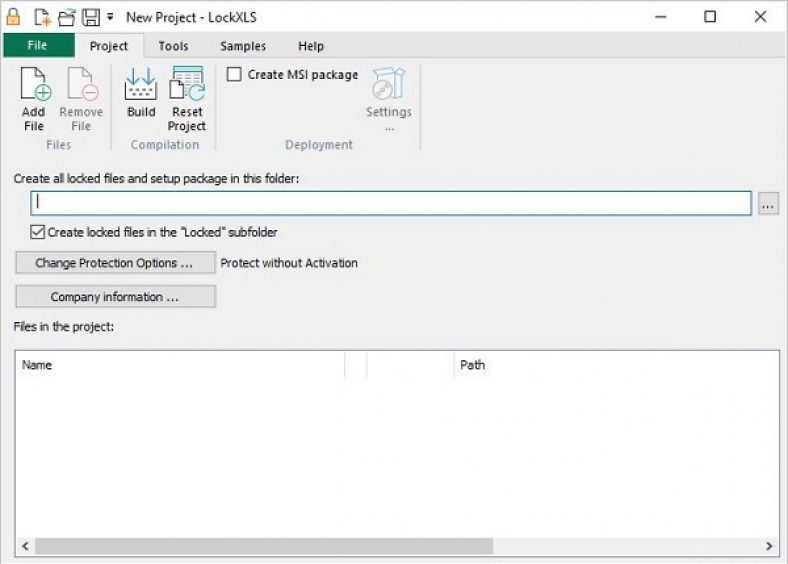Click Change Protection Options button
This screenshot has height=564, width=788.
pyautogui.click(x=115, y=263)
